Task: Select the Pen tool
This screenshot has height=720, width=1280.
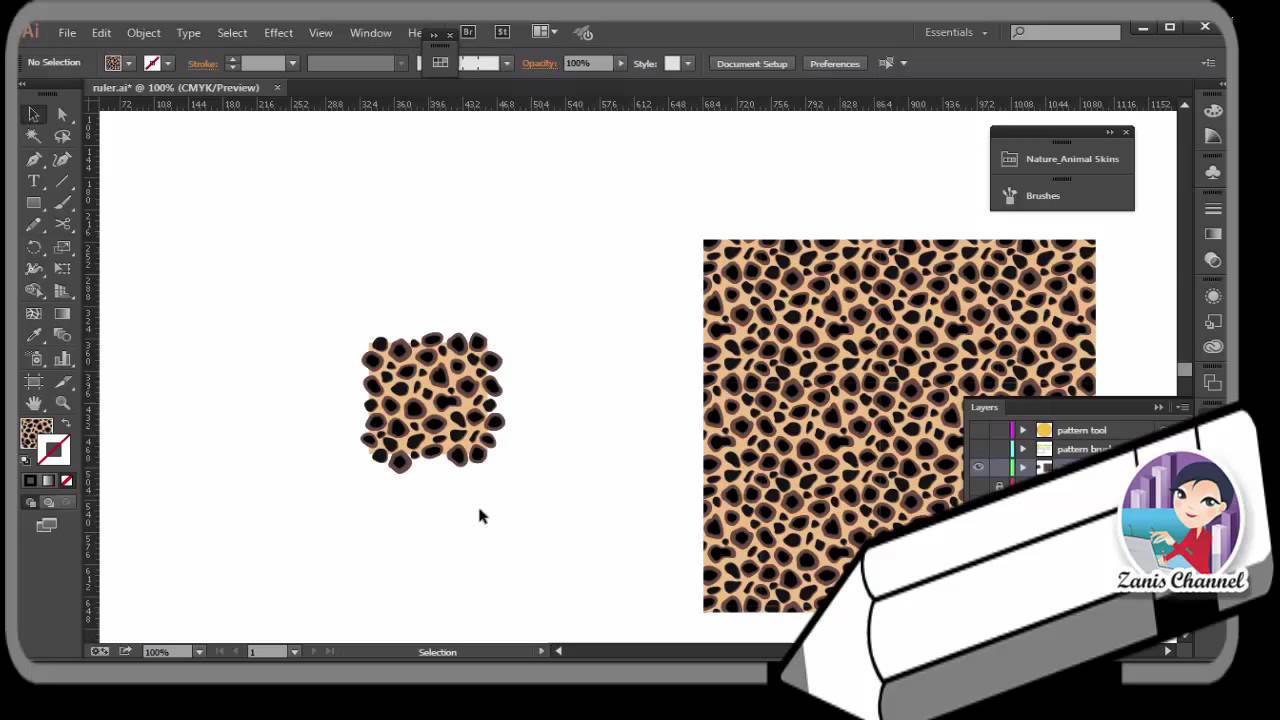Action: tap(34, 159)
